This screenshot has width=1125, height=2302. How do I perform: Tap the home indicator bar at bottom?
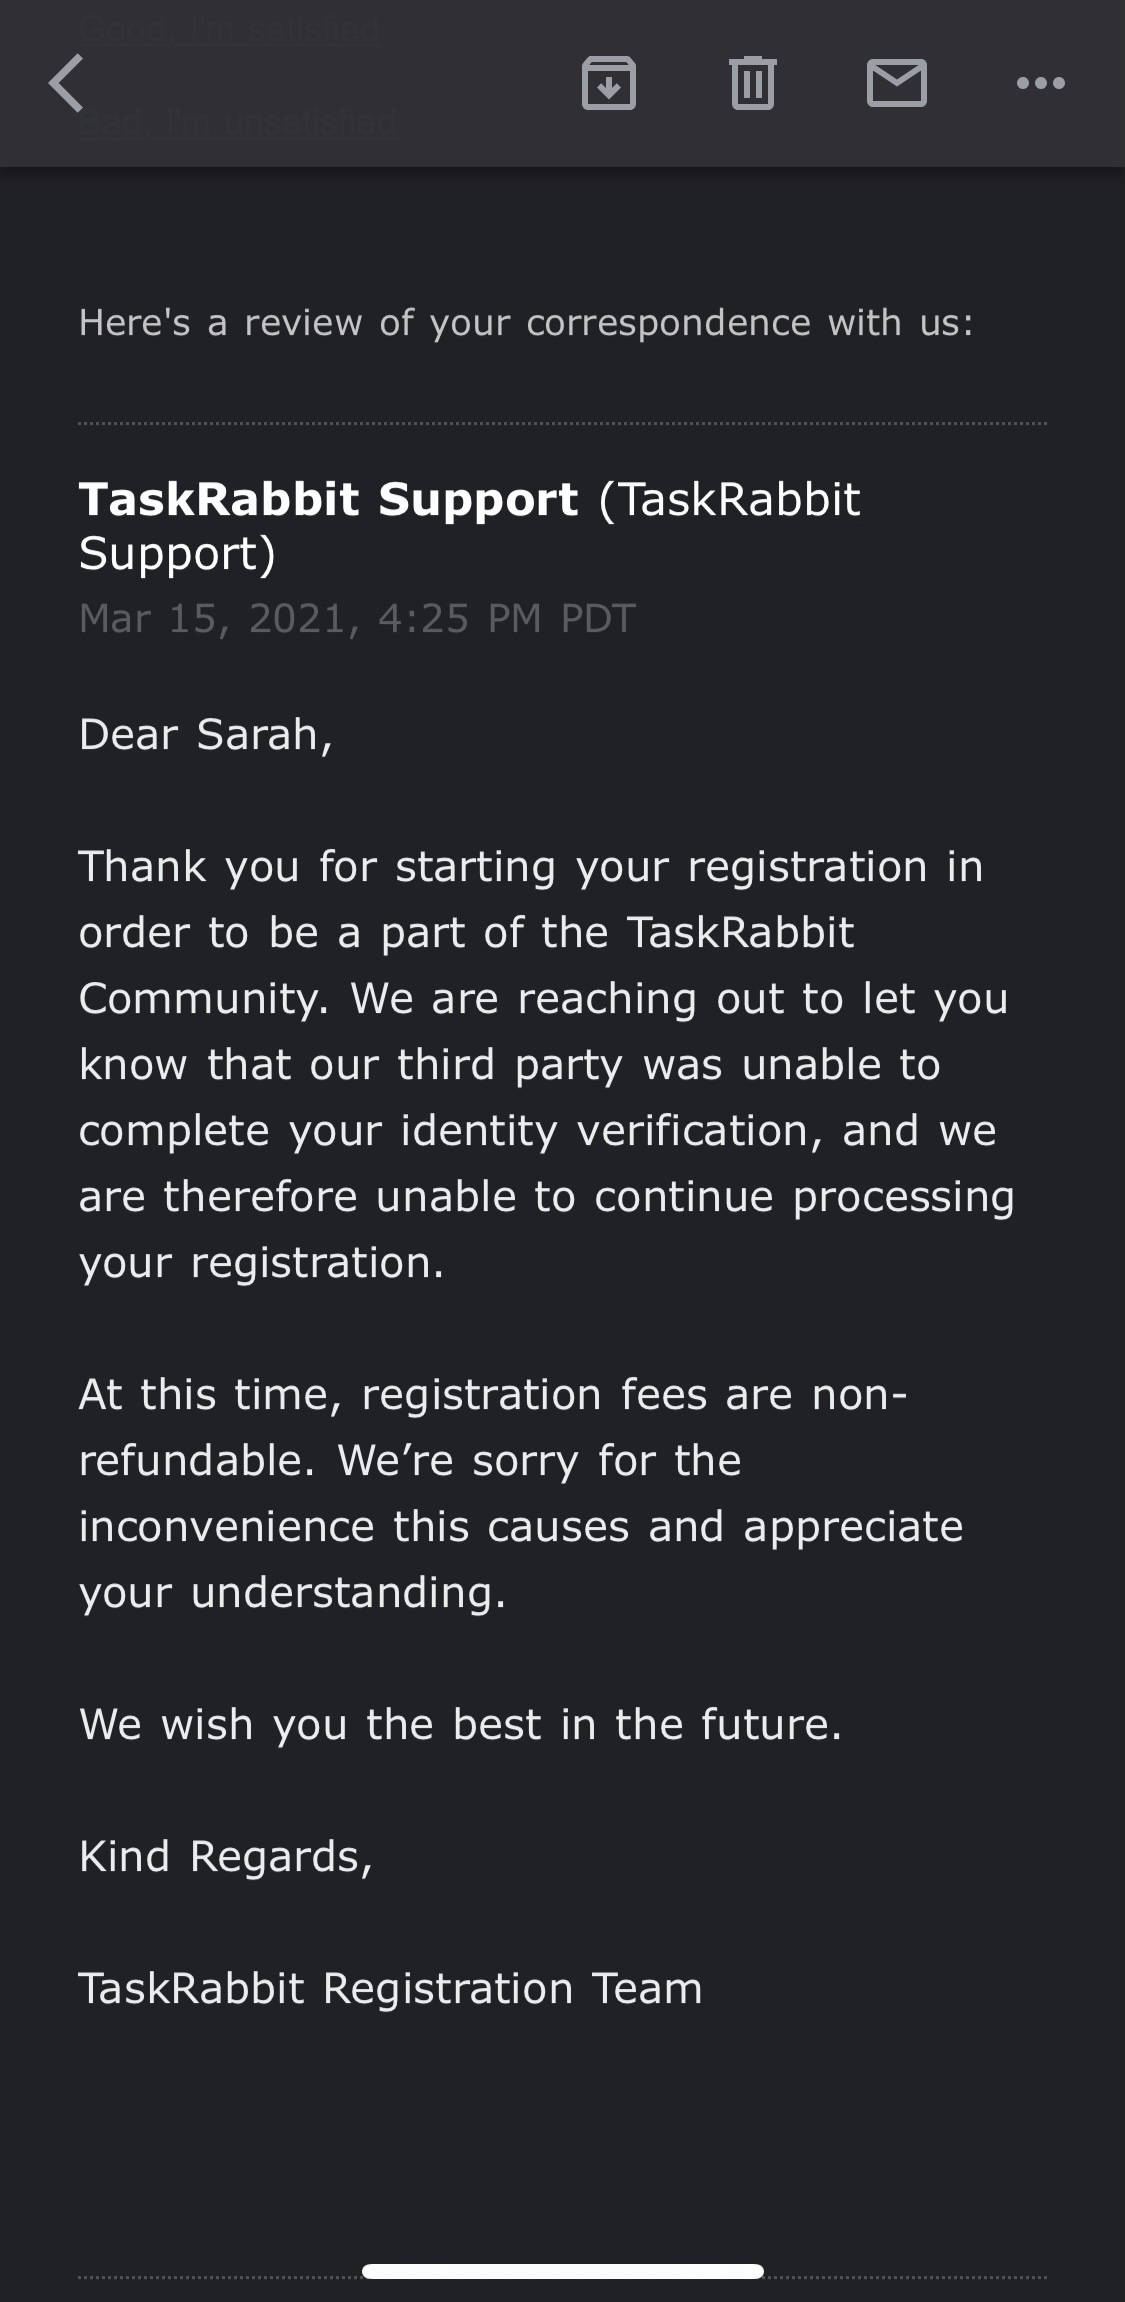(x=563, y=2271)
